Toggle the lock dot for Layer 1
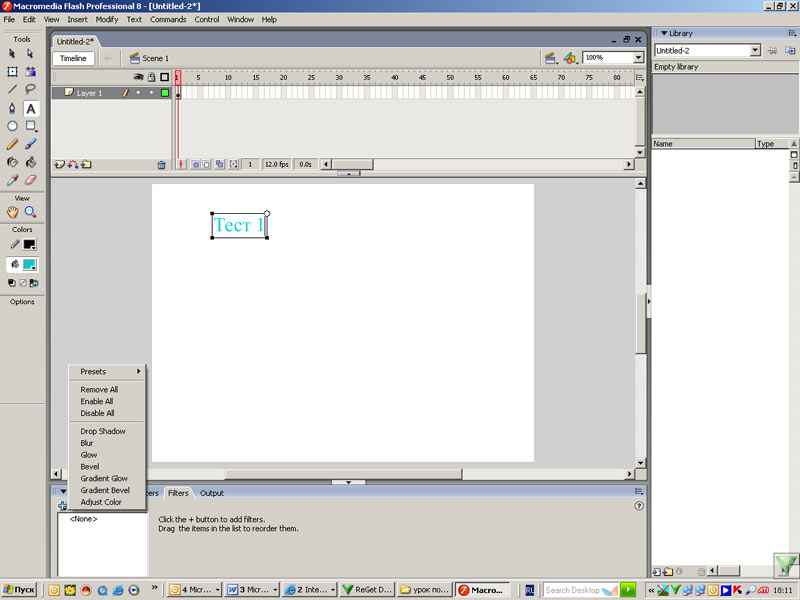Image resolution: width=800 pixels, height=600 pixels. tap(151, 93)
